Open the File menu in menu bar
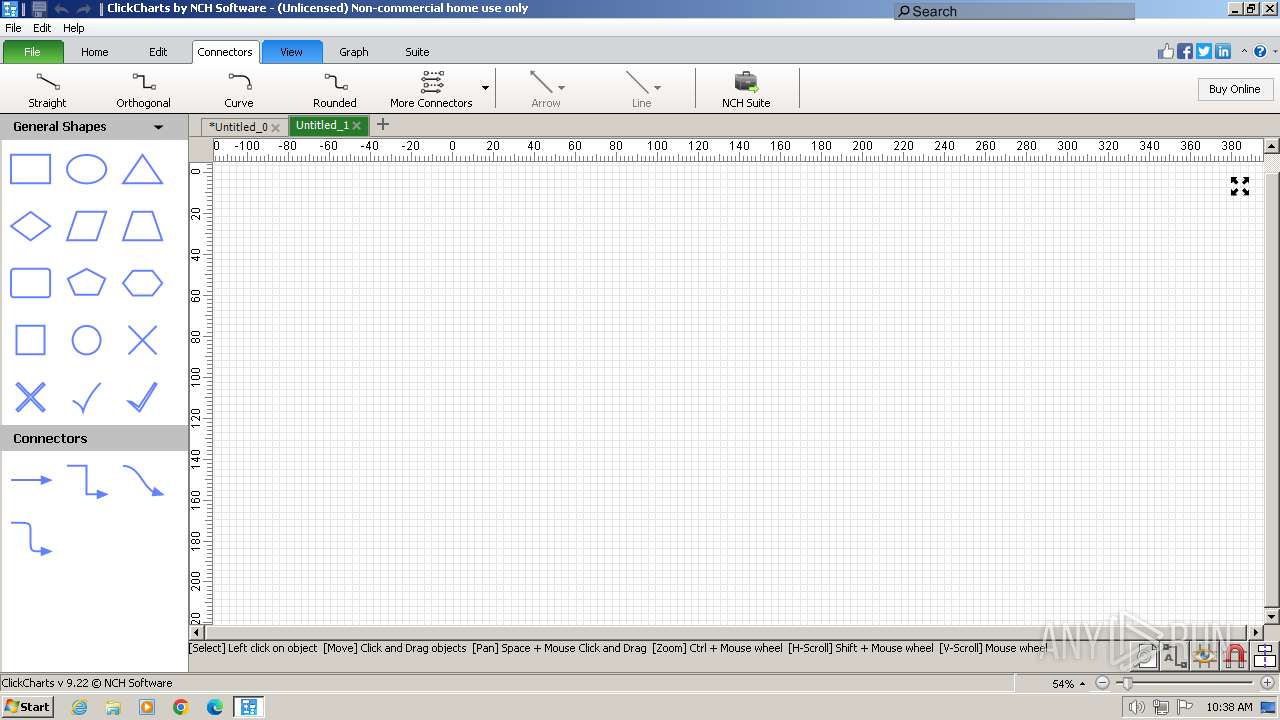This screenshot has width=1280, height=720. point(13,28)
